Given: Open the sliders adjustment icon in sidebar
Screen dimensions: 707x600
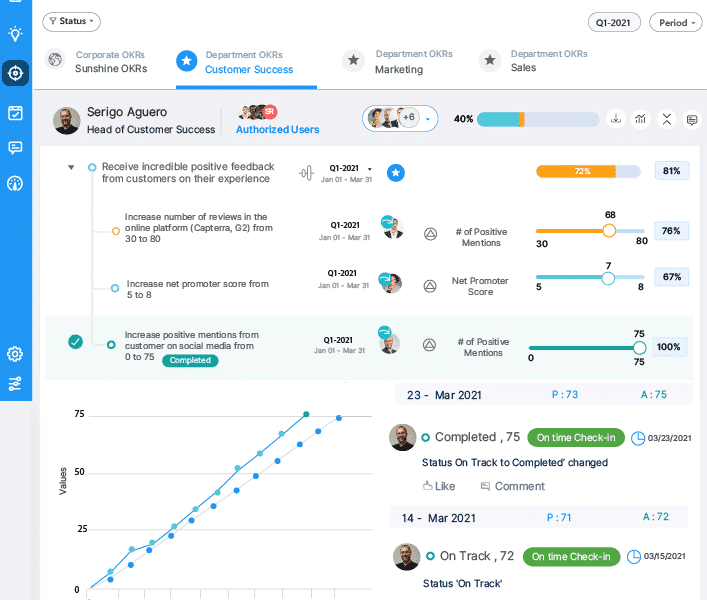Looking at the screenshot, I should pyautogui.click(x=15, y=383).
